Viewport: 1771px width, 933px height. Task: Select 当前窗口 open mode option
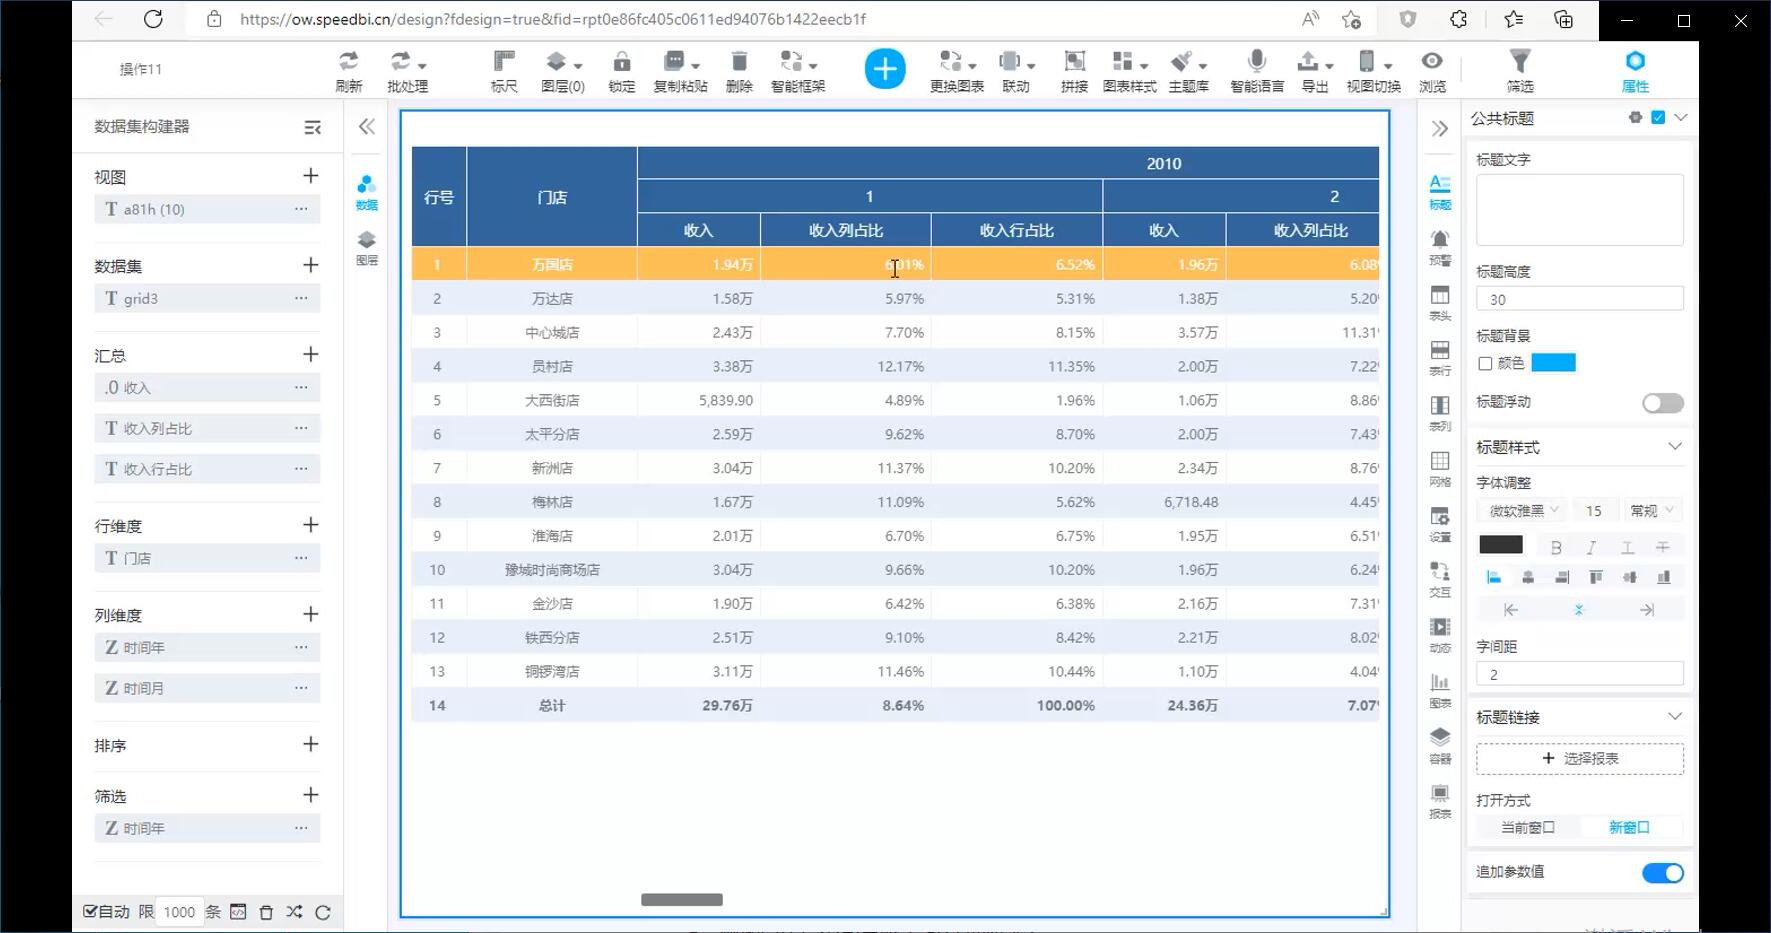coord(1527,828)
